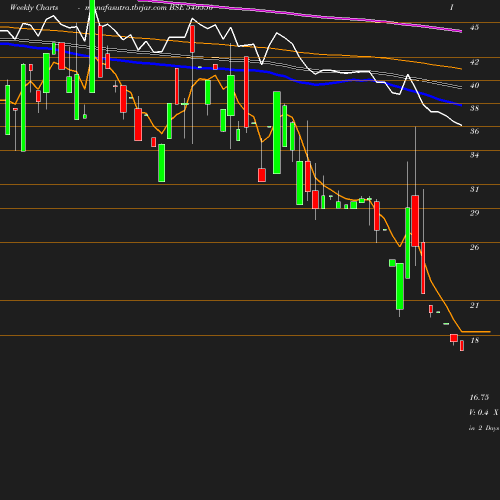The image size is (500, 500).
Task: Click the '31' price axis label
Action: tap(474, 189)
